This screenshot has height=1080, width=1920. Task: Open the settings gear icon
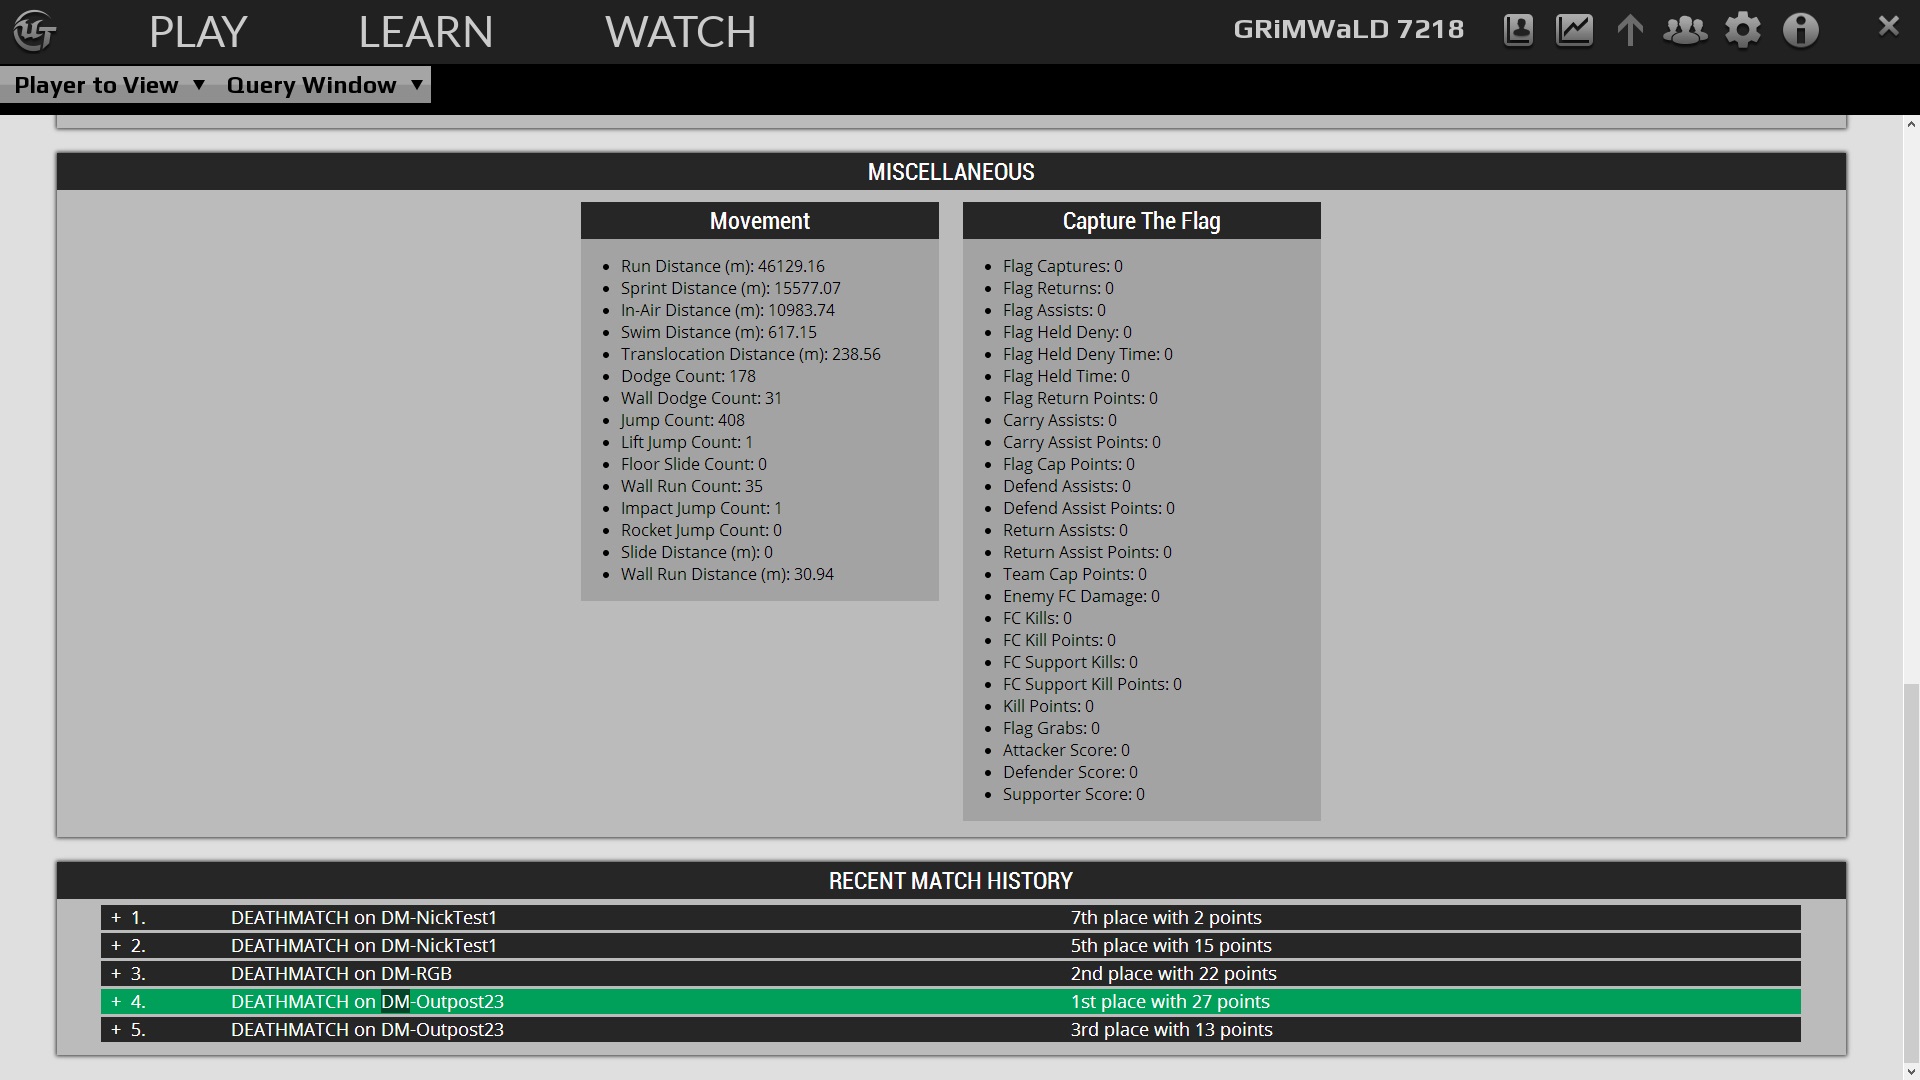pyautogui.click(x=1743, y=30)
